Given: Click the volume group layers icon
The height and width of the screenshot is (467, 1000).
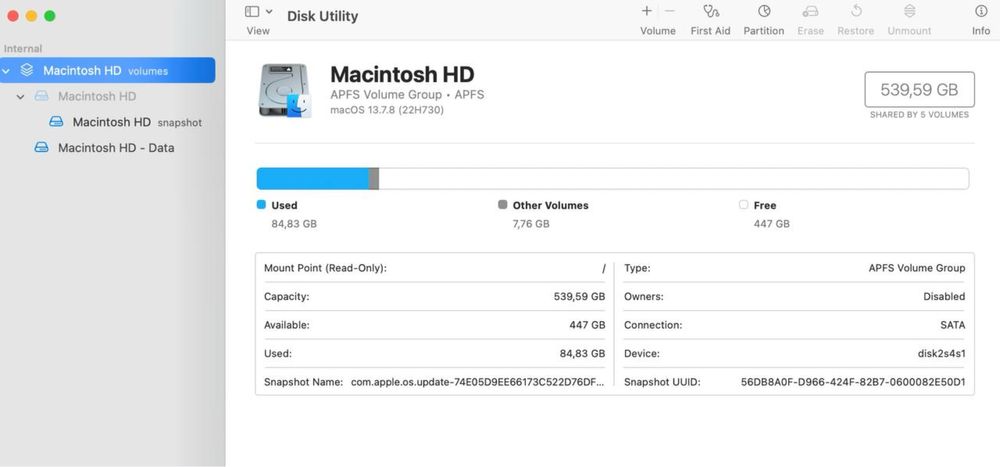Looking at the screenshot, I should coord(27,70).
